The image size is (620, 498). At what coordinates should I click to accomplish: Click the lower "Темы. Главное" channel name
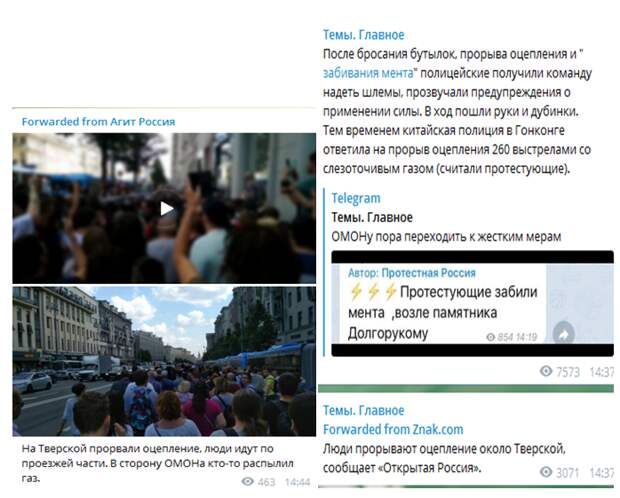[363, 411]
